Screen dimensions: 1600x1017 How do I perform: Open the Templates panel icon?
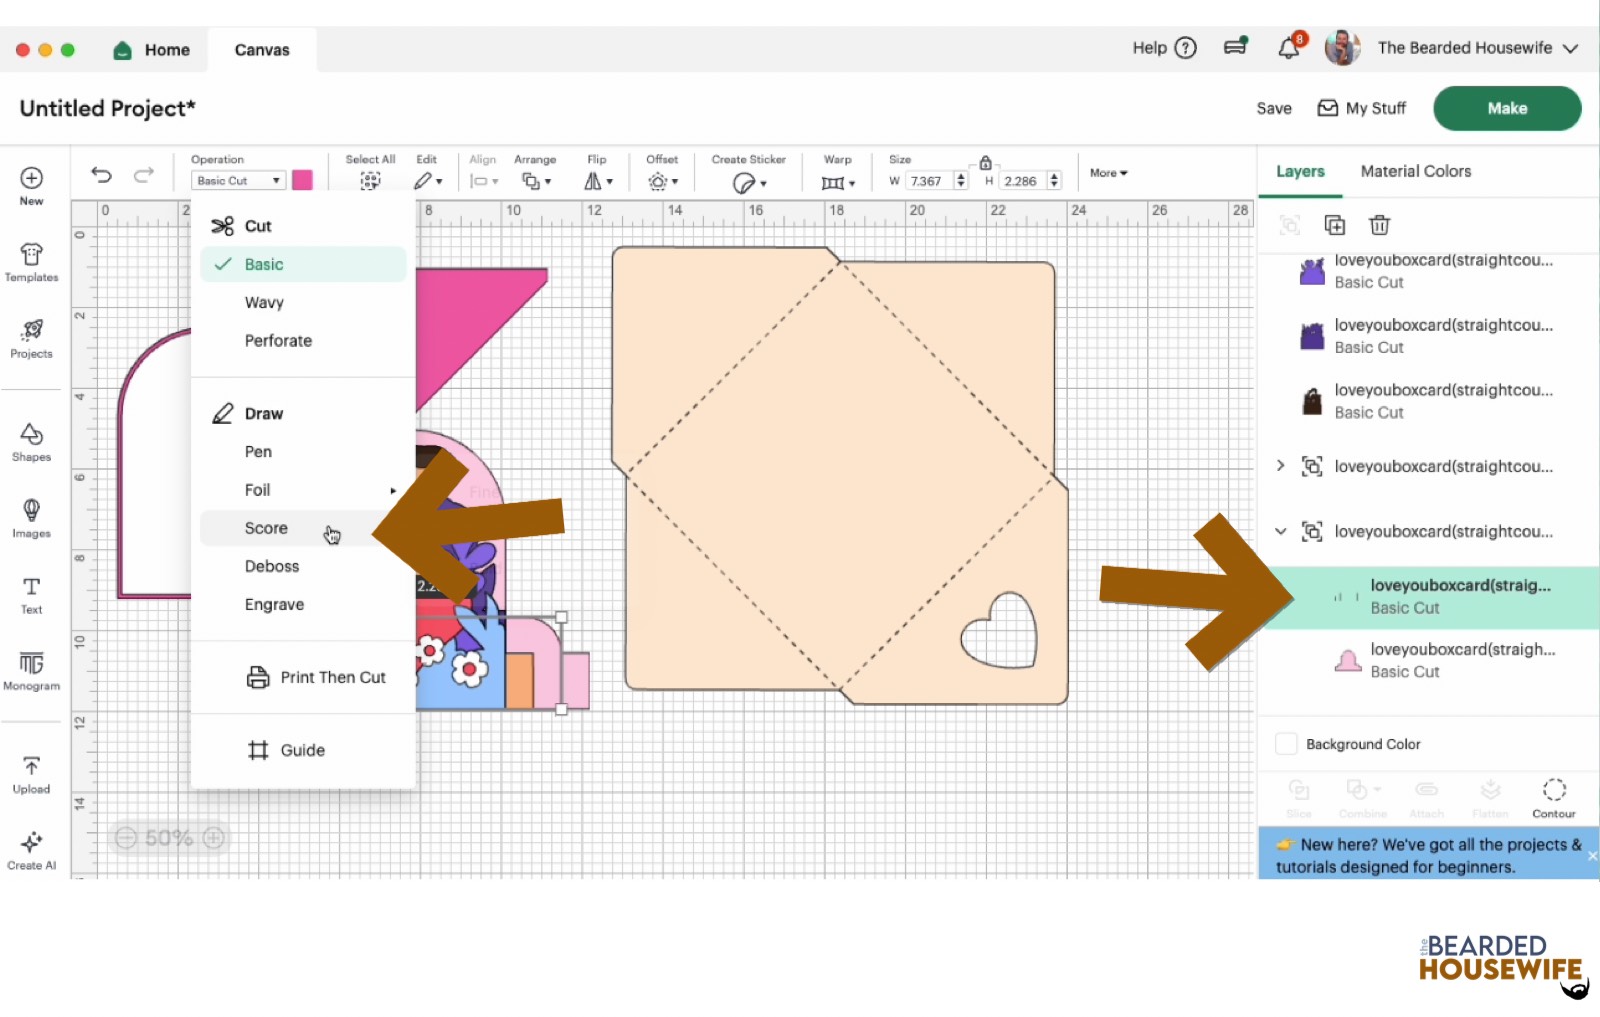click(31, 262)
